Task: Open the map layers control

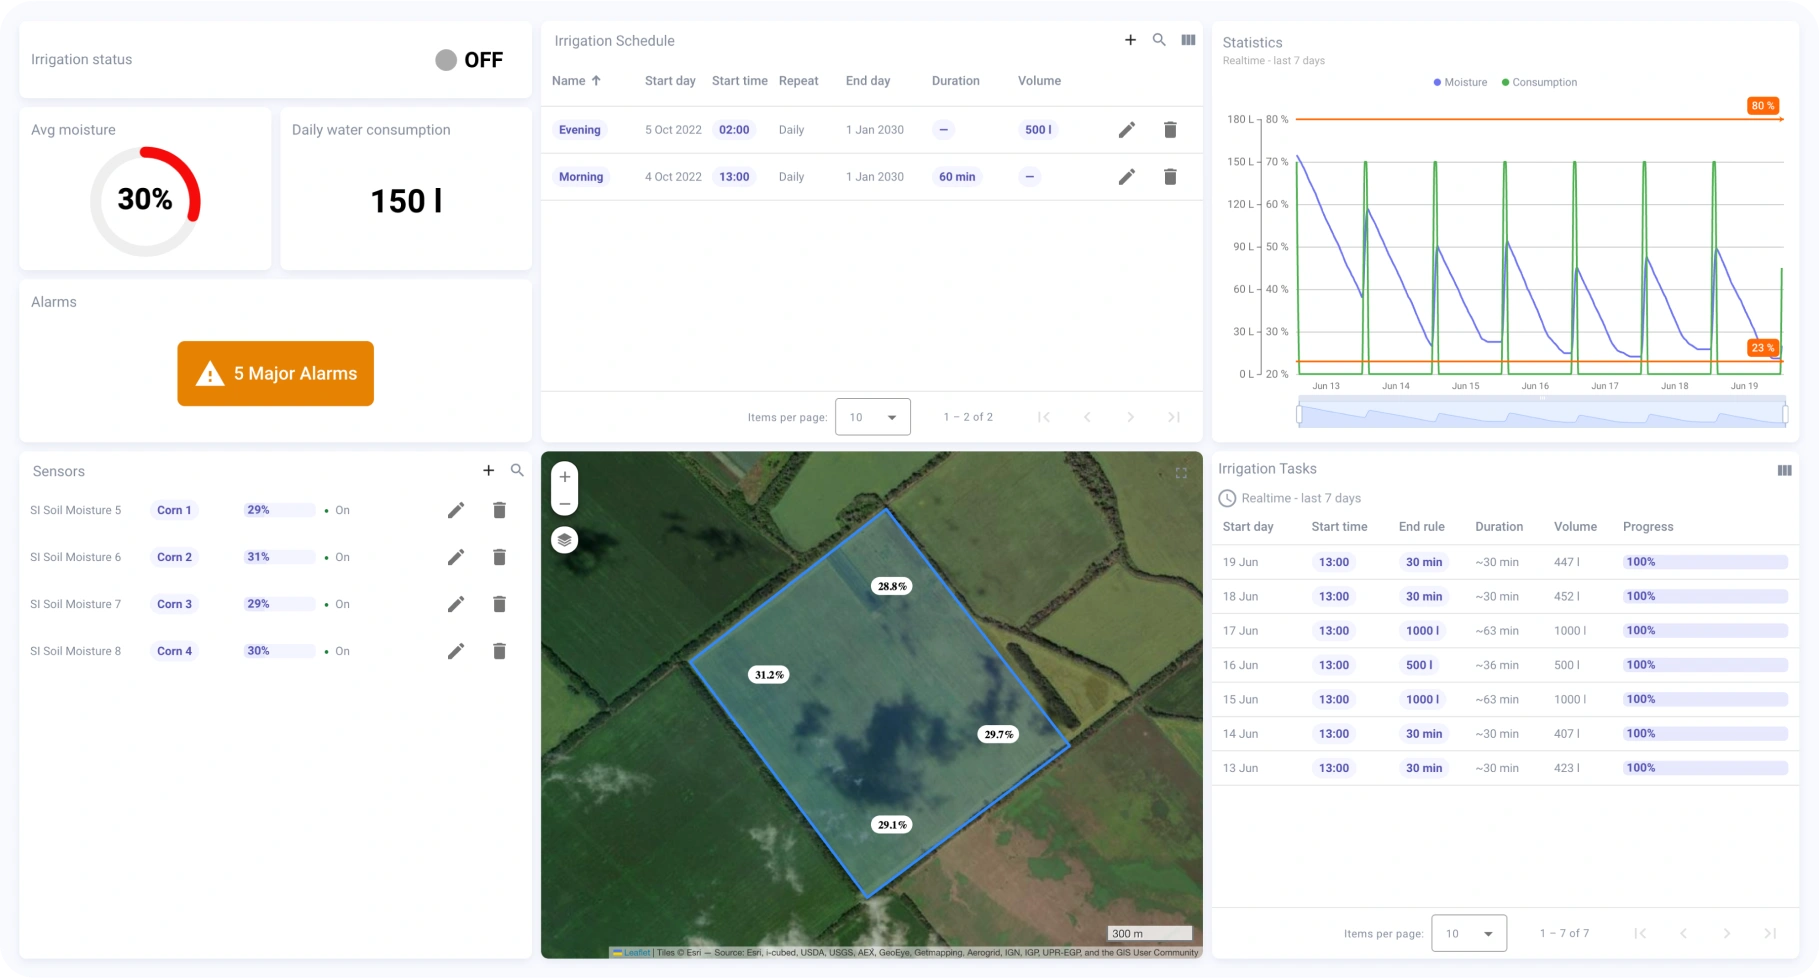Action: tap(564, 540)
